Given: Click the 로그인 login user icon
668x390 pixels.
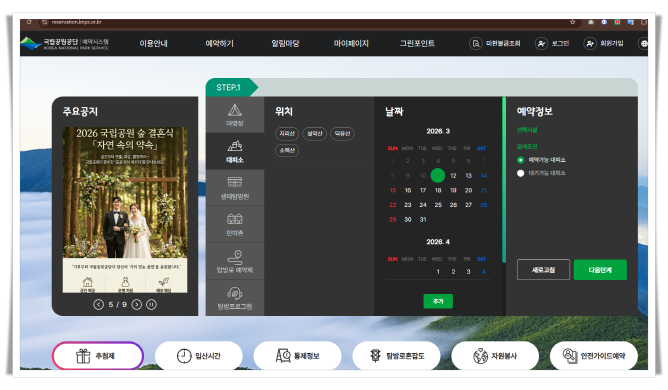Looking at the screenshot, I should click(x=541, y=43).
